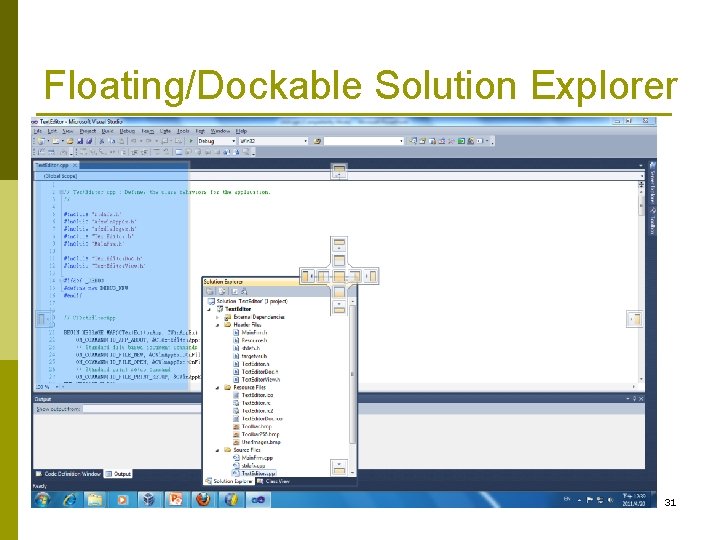The height and width of the screenshot is (540, 720).
Task: Click the dock guide at left edge of window
Action: (43, 319)
